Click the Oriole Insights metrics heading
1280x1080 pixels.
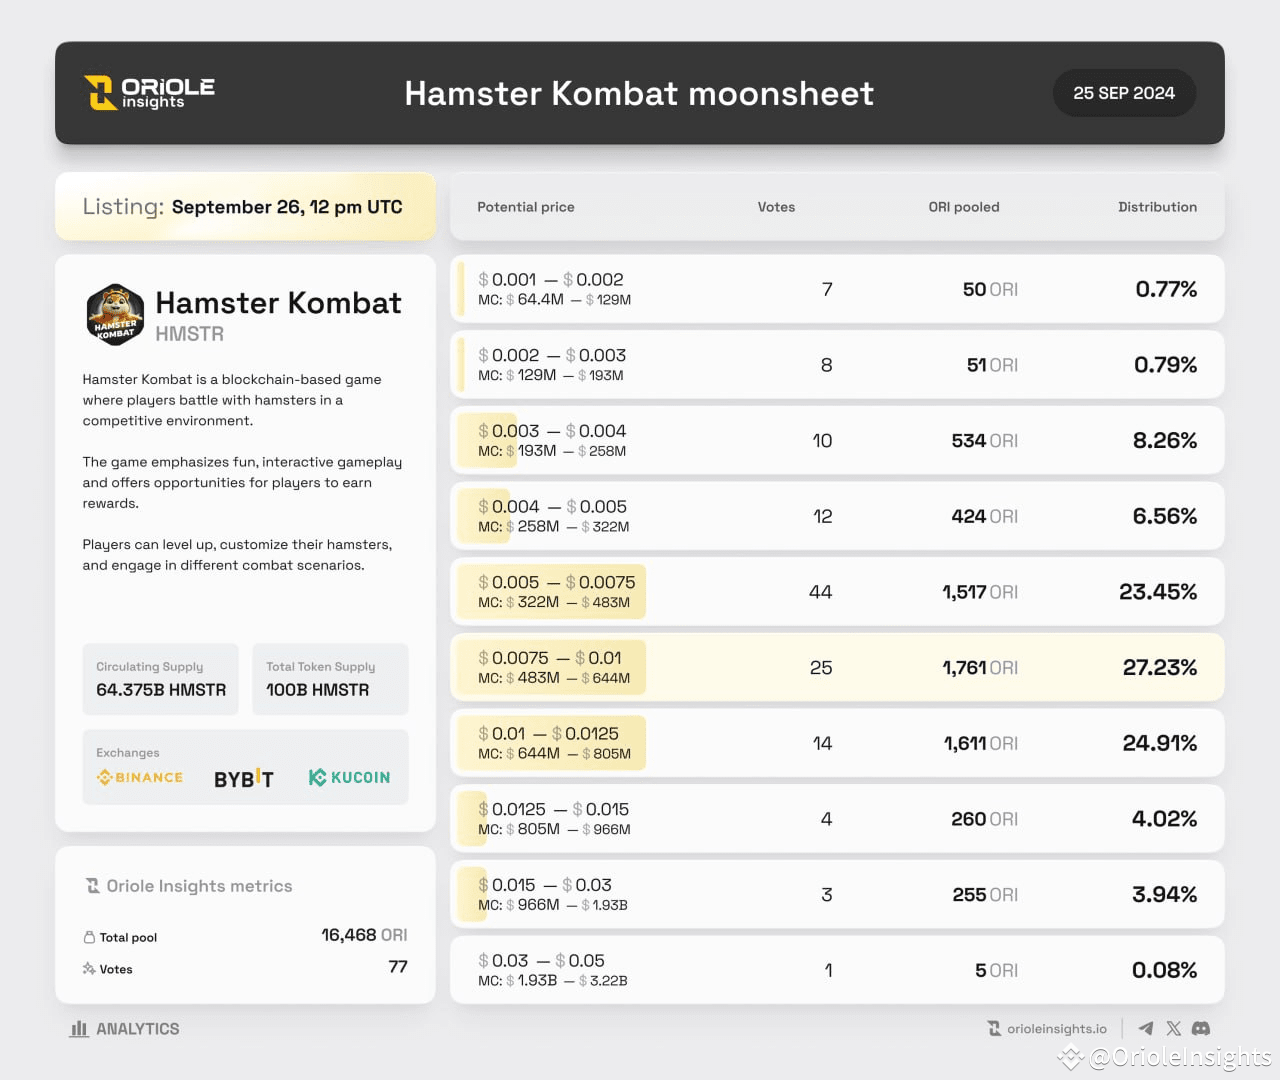[x=199, y=886]
